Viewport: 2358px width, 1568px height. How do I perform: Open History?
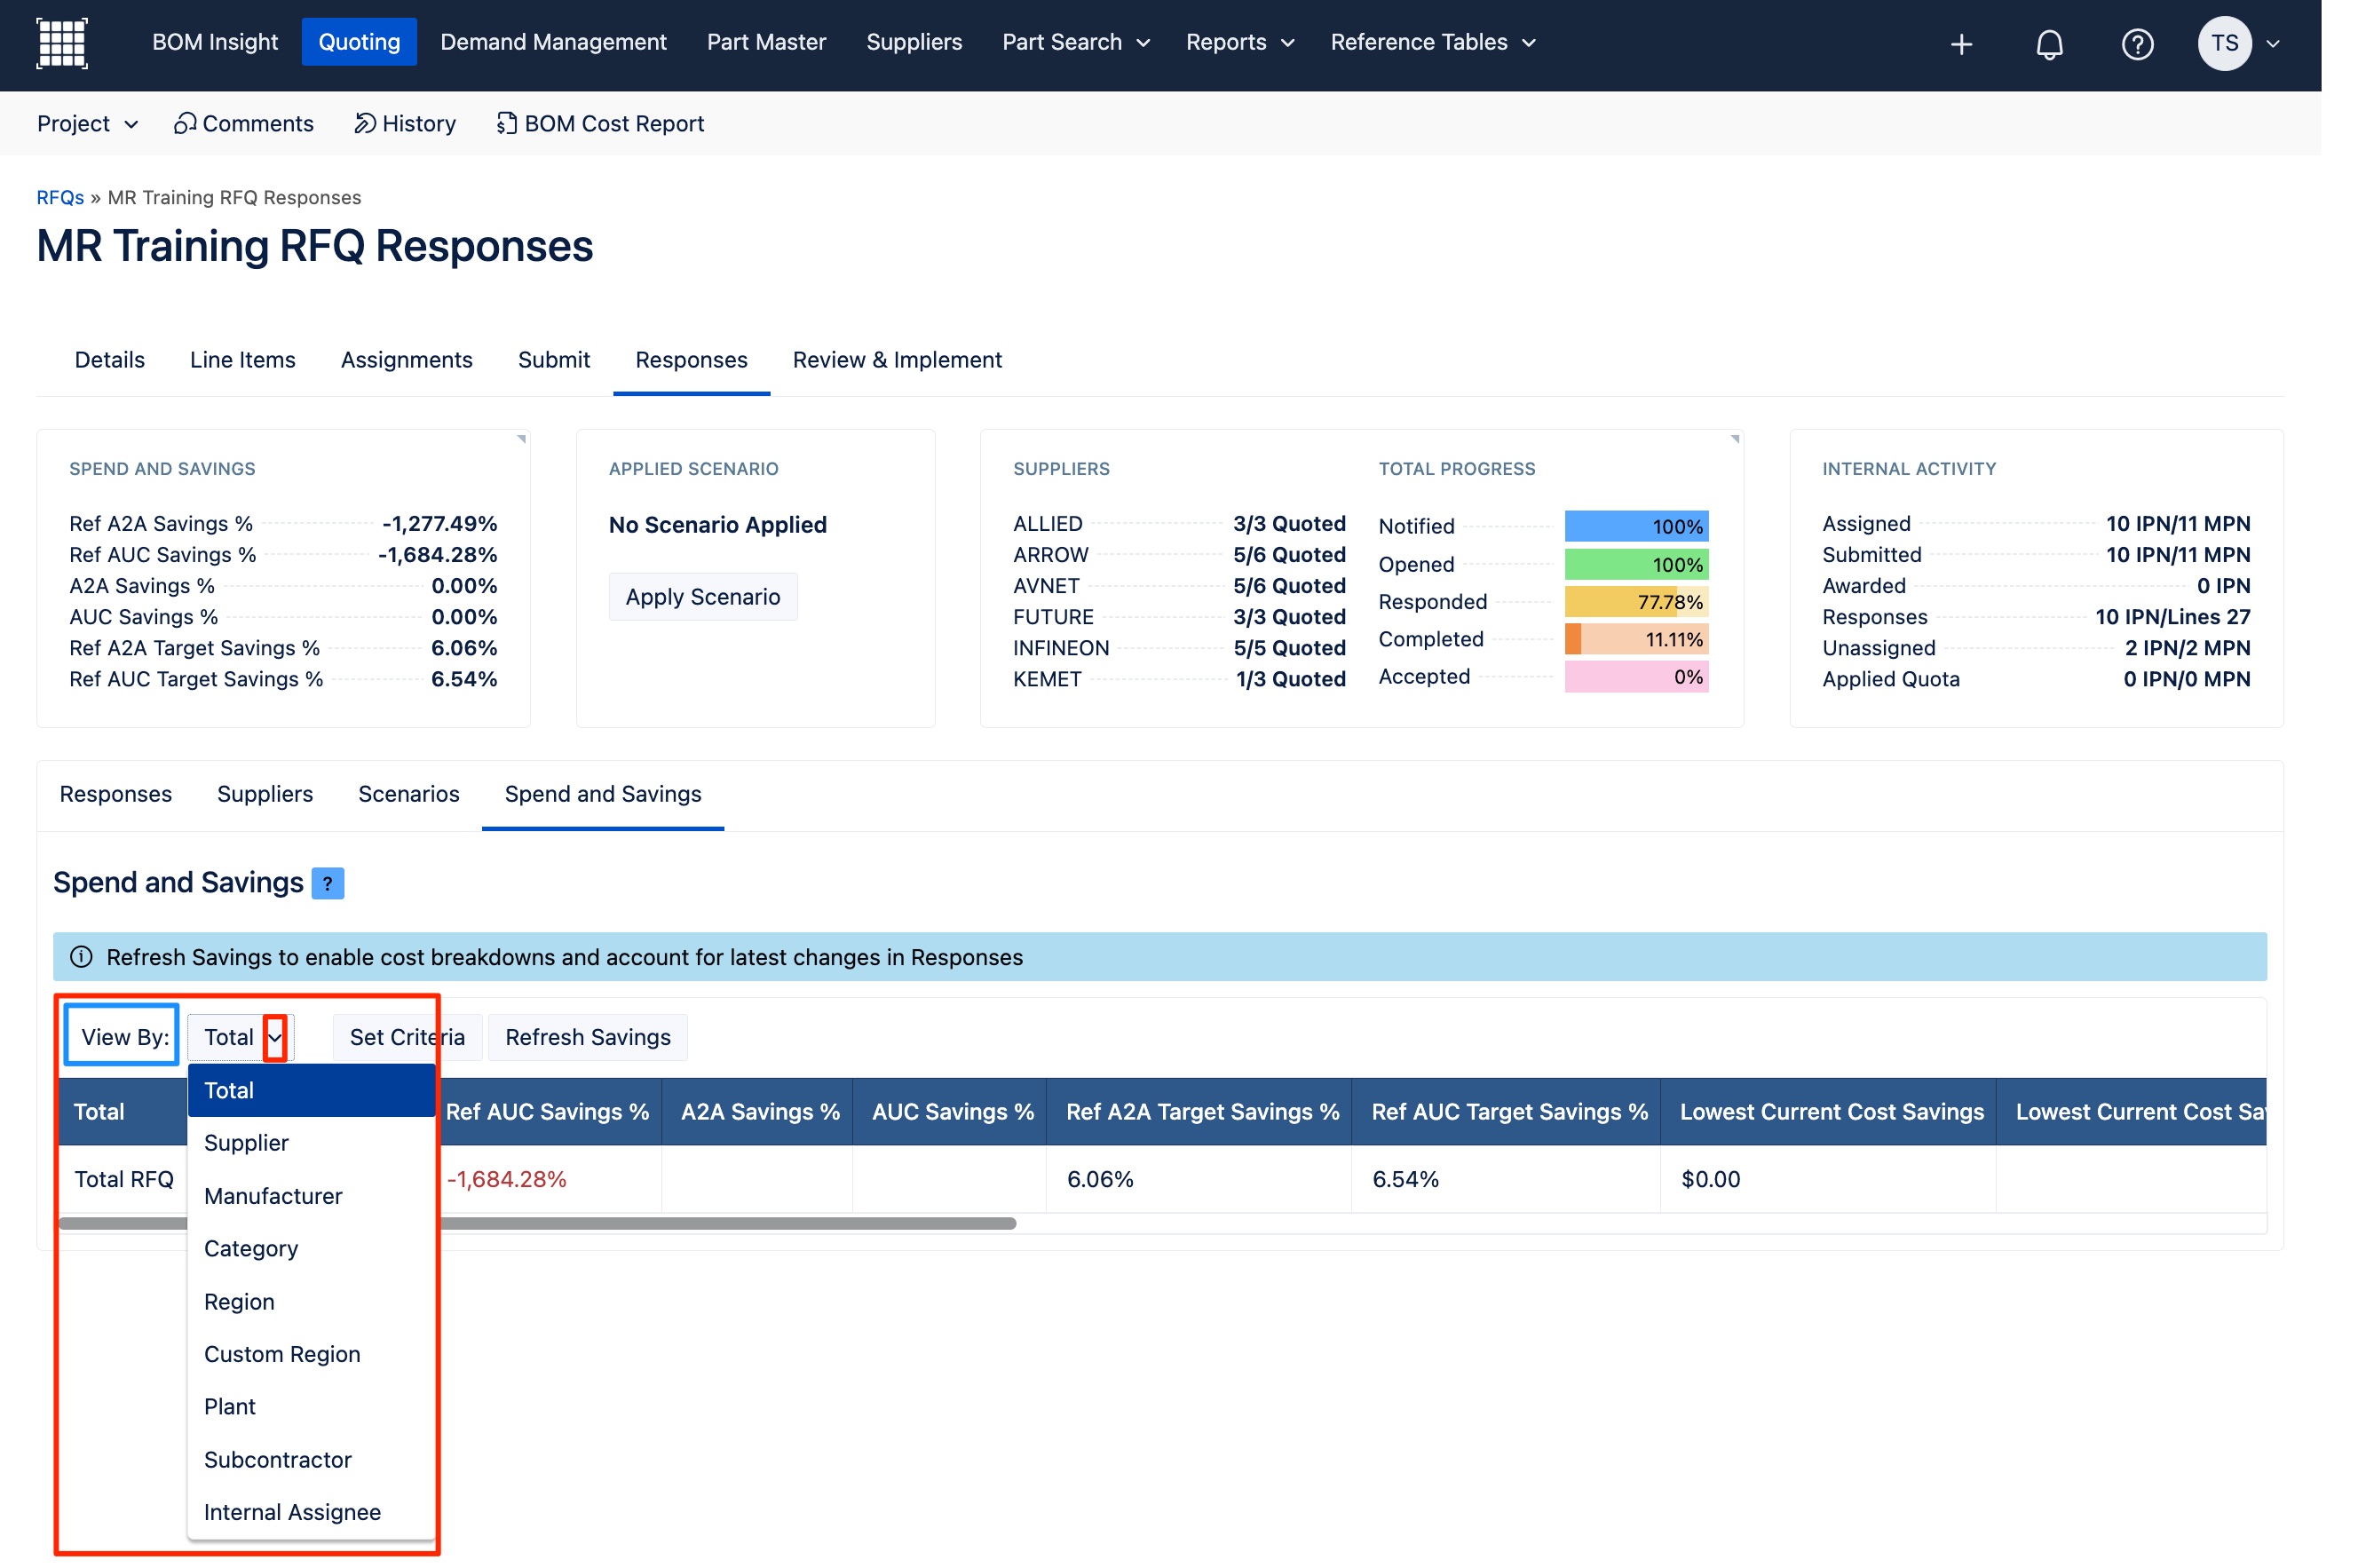click(405, 123)
